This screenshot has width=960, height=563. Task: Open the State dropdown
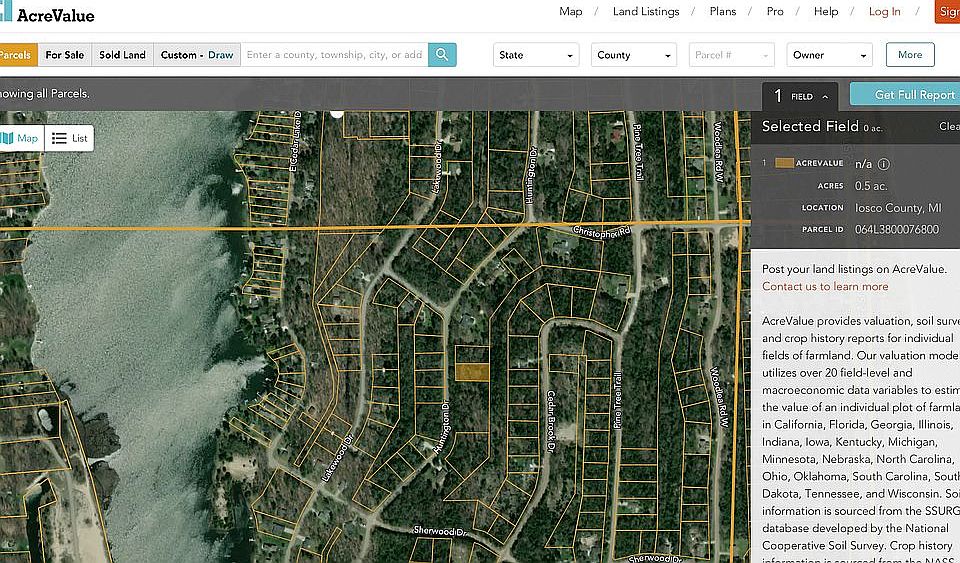(x=536, y=55)
